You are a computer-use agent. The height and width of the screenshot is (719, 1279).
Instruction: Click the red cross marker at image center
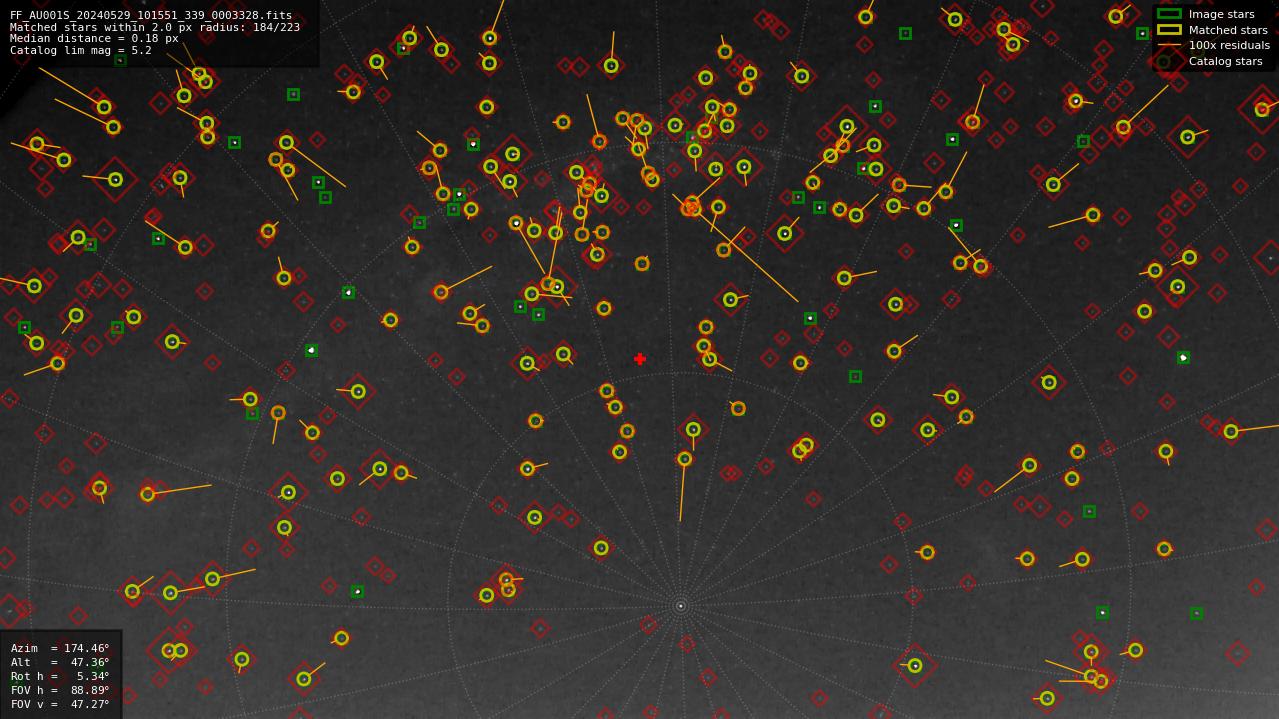point(640,359)
